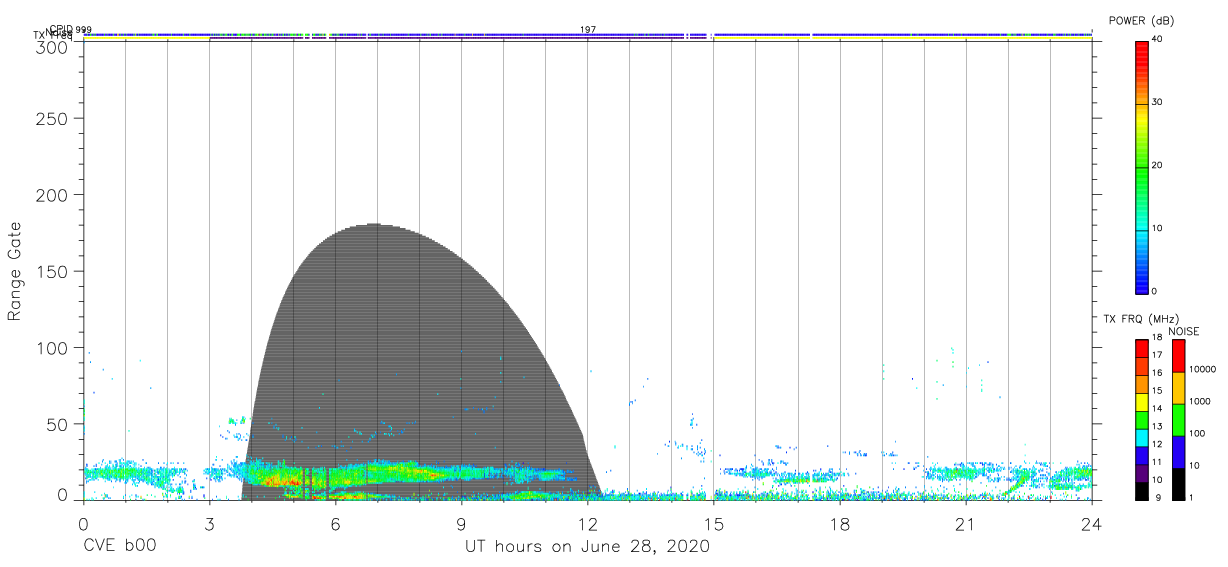
Task: Click the blue 11–12 MHz TX FRQ swatch
Action: tap(1141, 455)
